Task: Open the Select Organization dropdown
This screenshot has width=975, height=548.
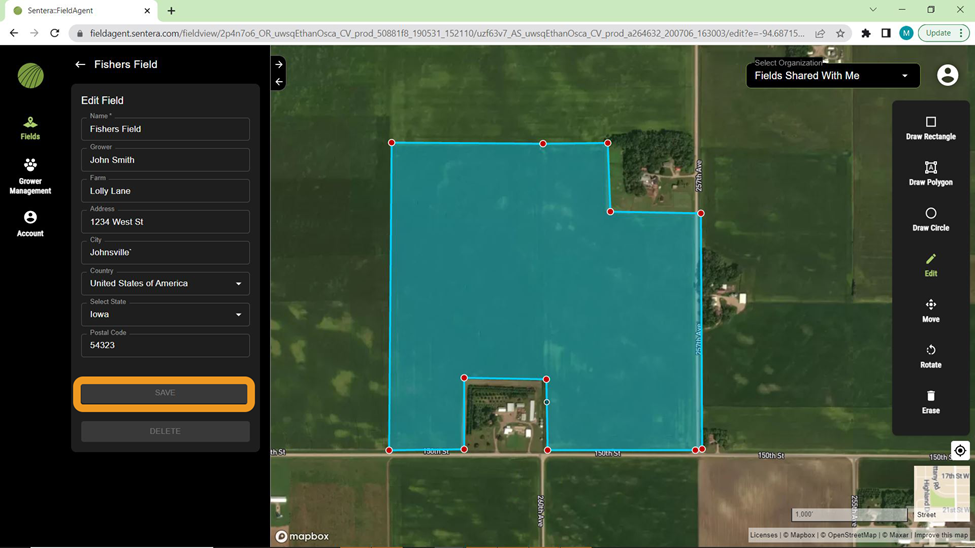Action: [x=832, y=76]
